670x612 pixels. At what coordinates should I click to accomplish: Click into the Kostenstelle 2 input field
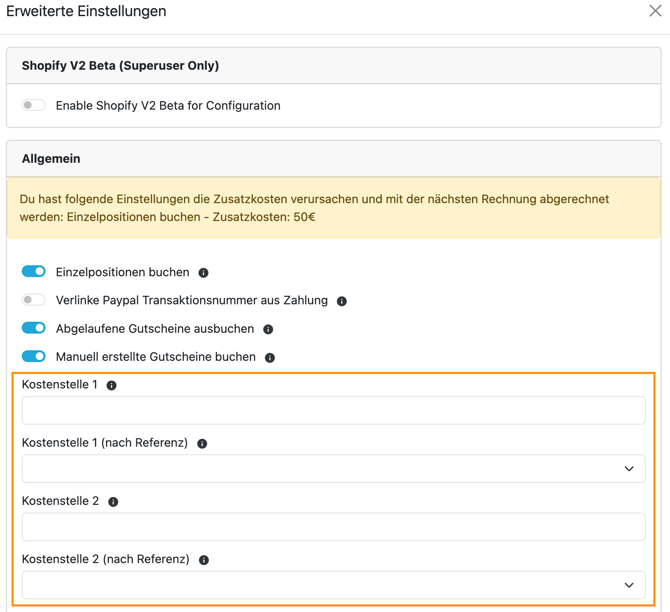coord(333,528)
